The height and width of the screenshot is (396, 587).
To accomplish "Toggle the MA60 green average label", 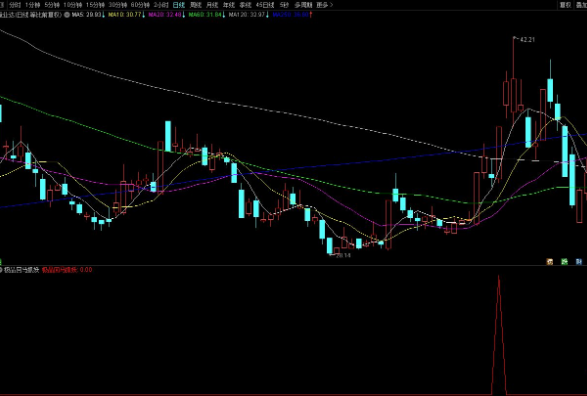I will [205, 15].
